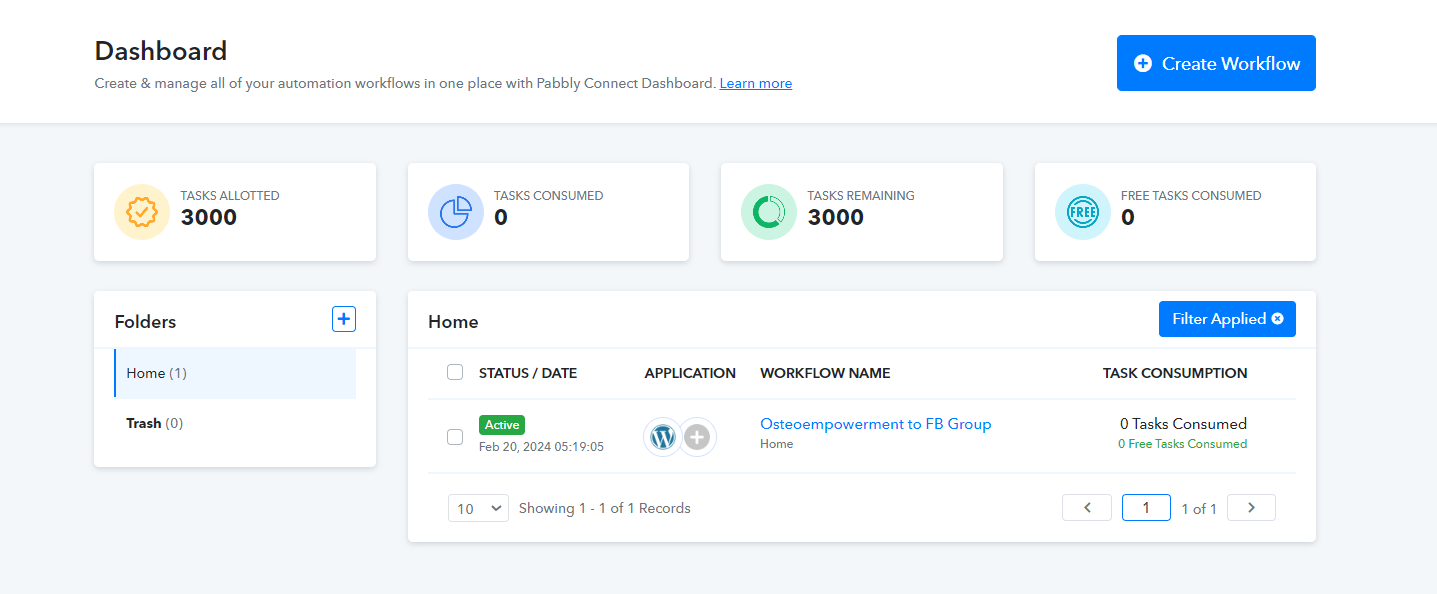Click the WordPress application icon
The width and height of the screenshot is (1437, 594).
pos(662,437)
